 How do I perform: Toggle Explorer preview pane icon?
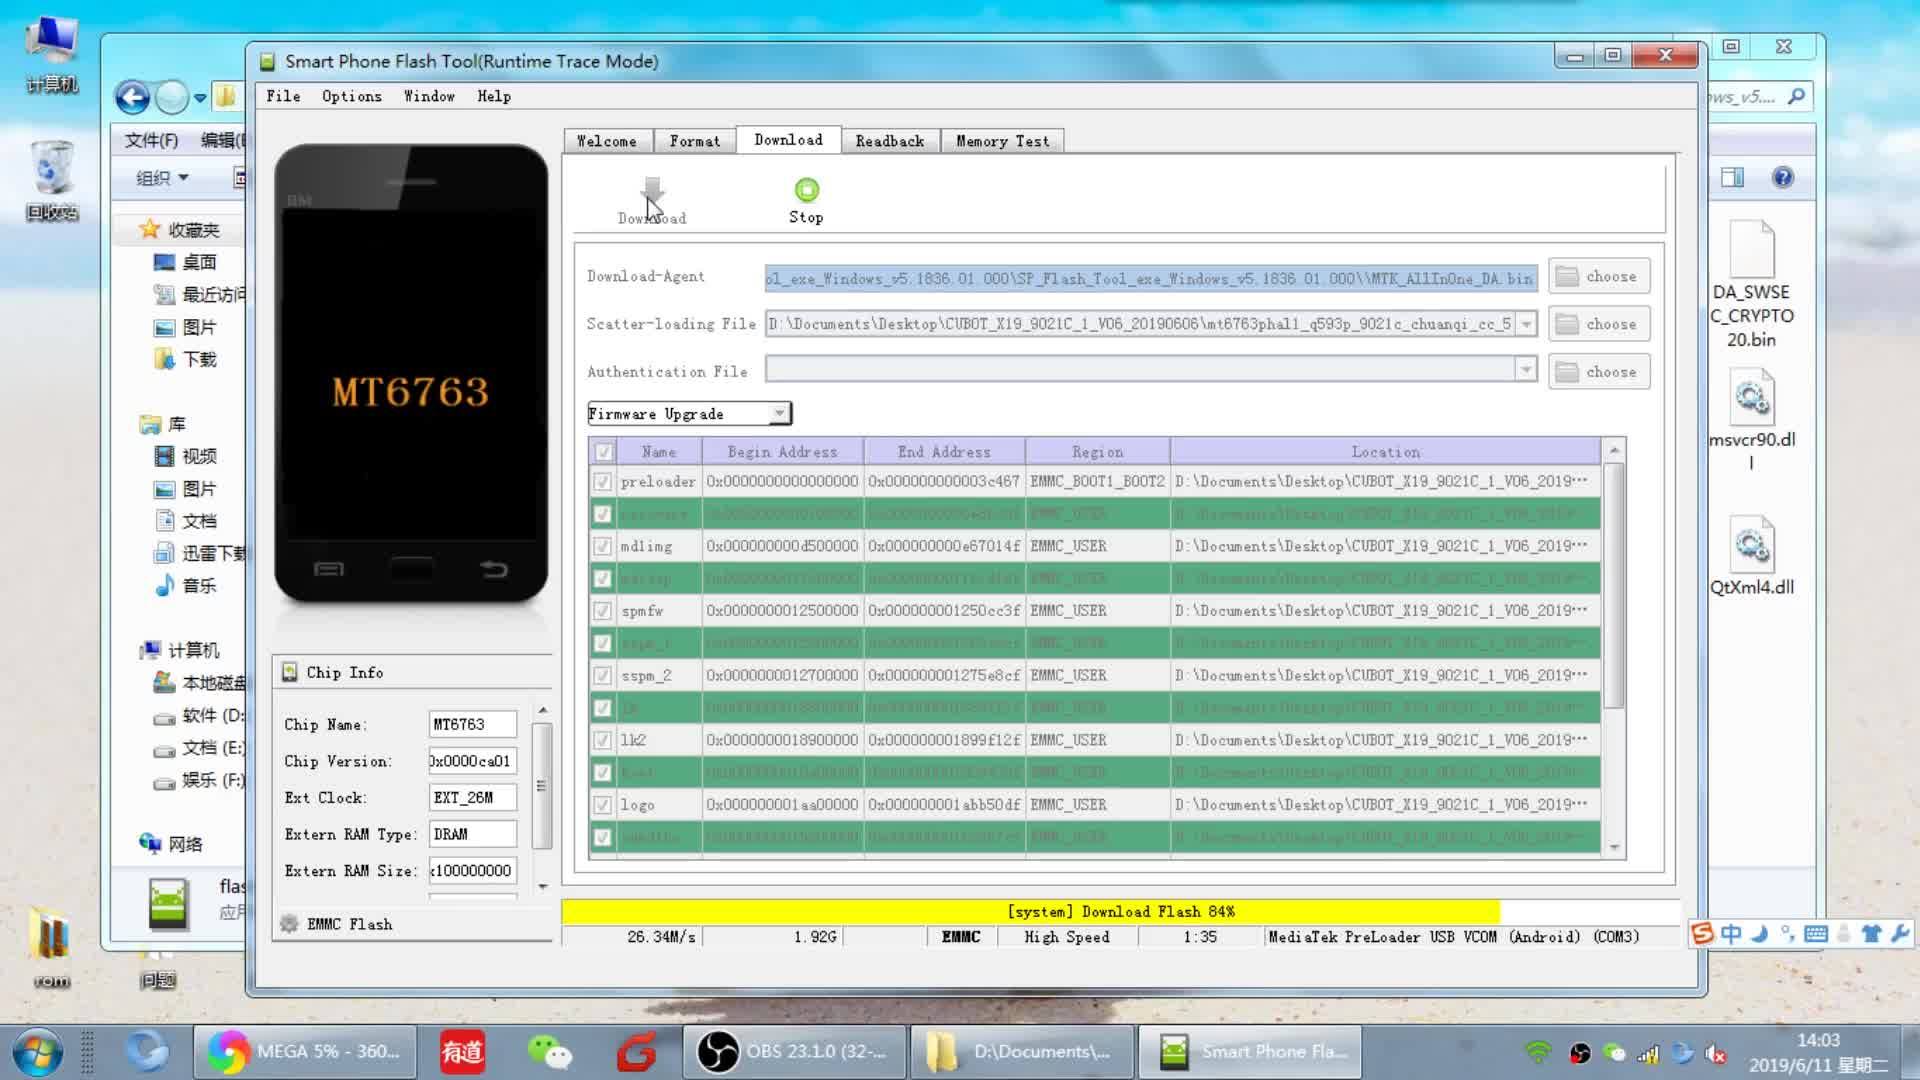tap(1732, 178)
